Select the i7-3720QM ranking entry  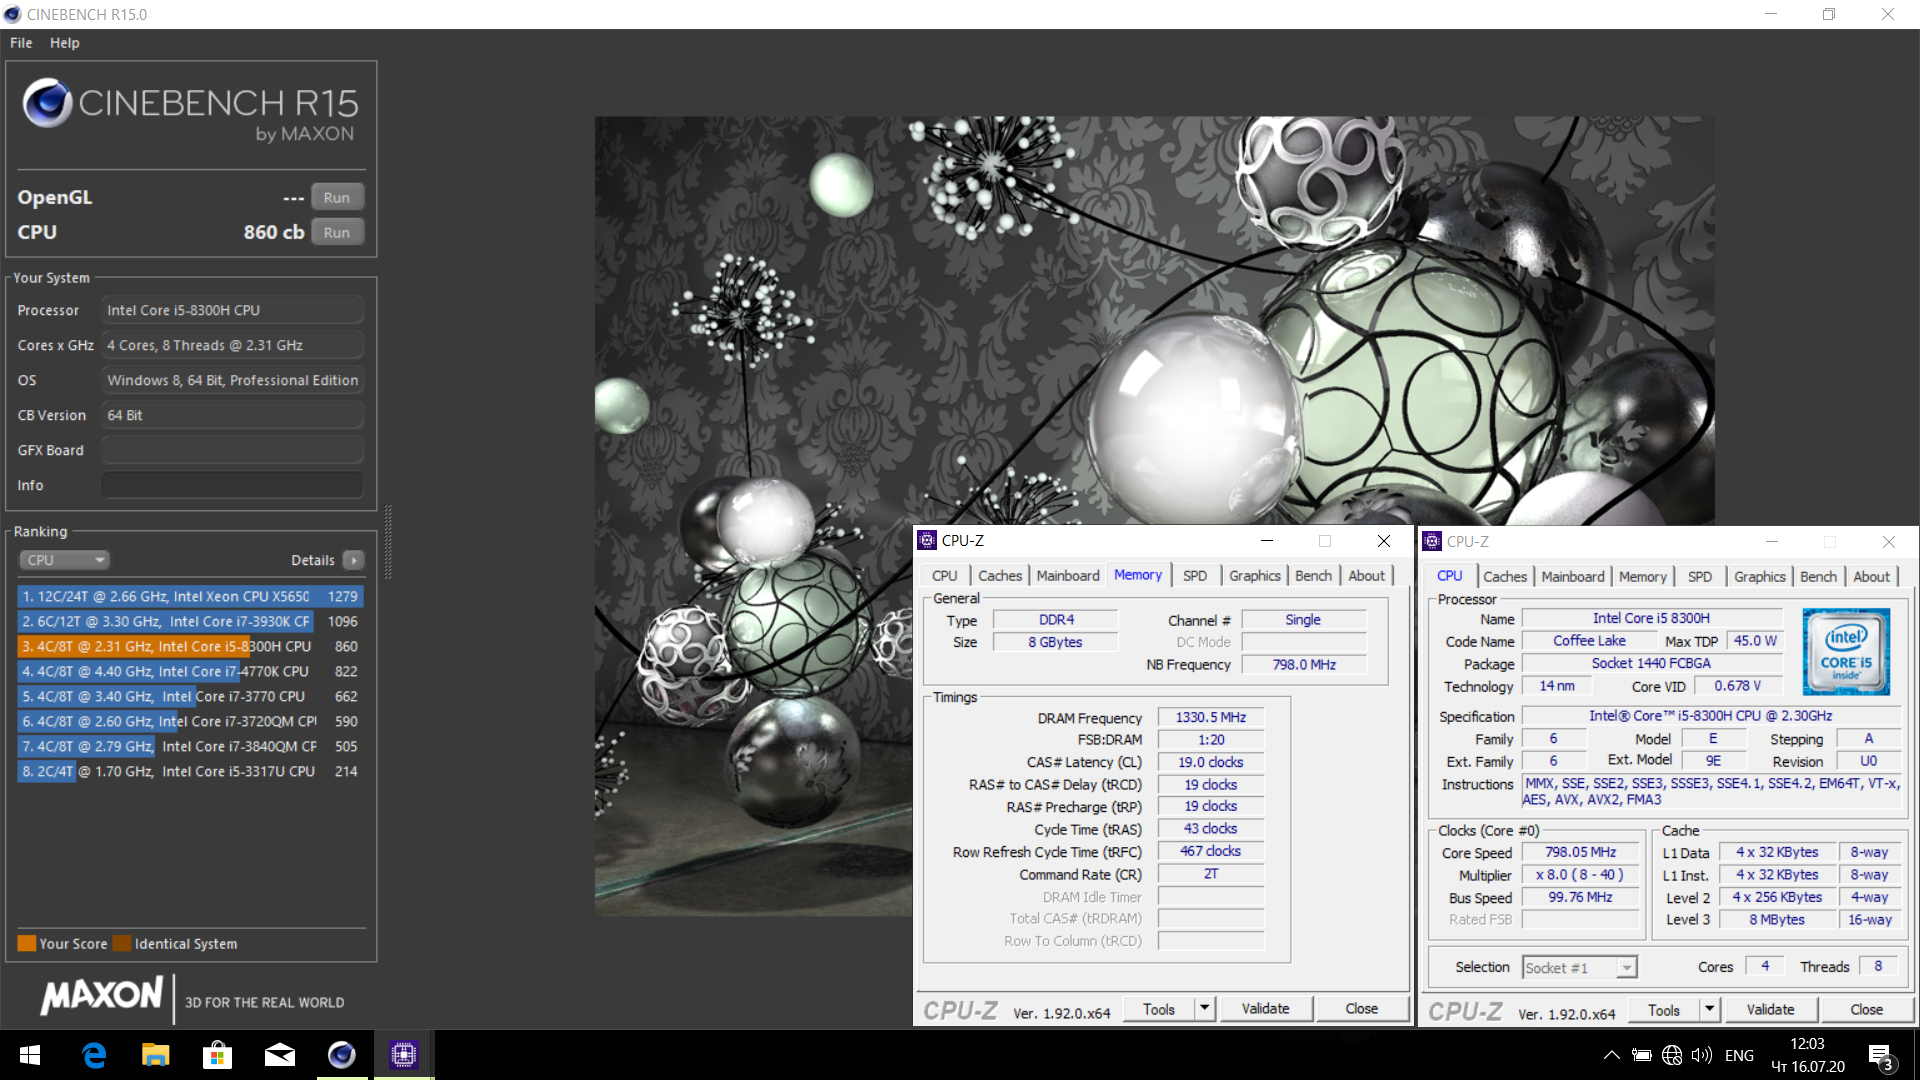pyautogui.click(x=190, y=721)
